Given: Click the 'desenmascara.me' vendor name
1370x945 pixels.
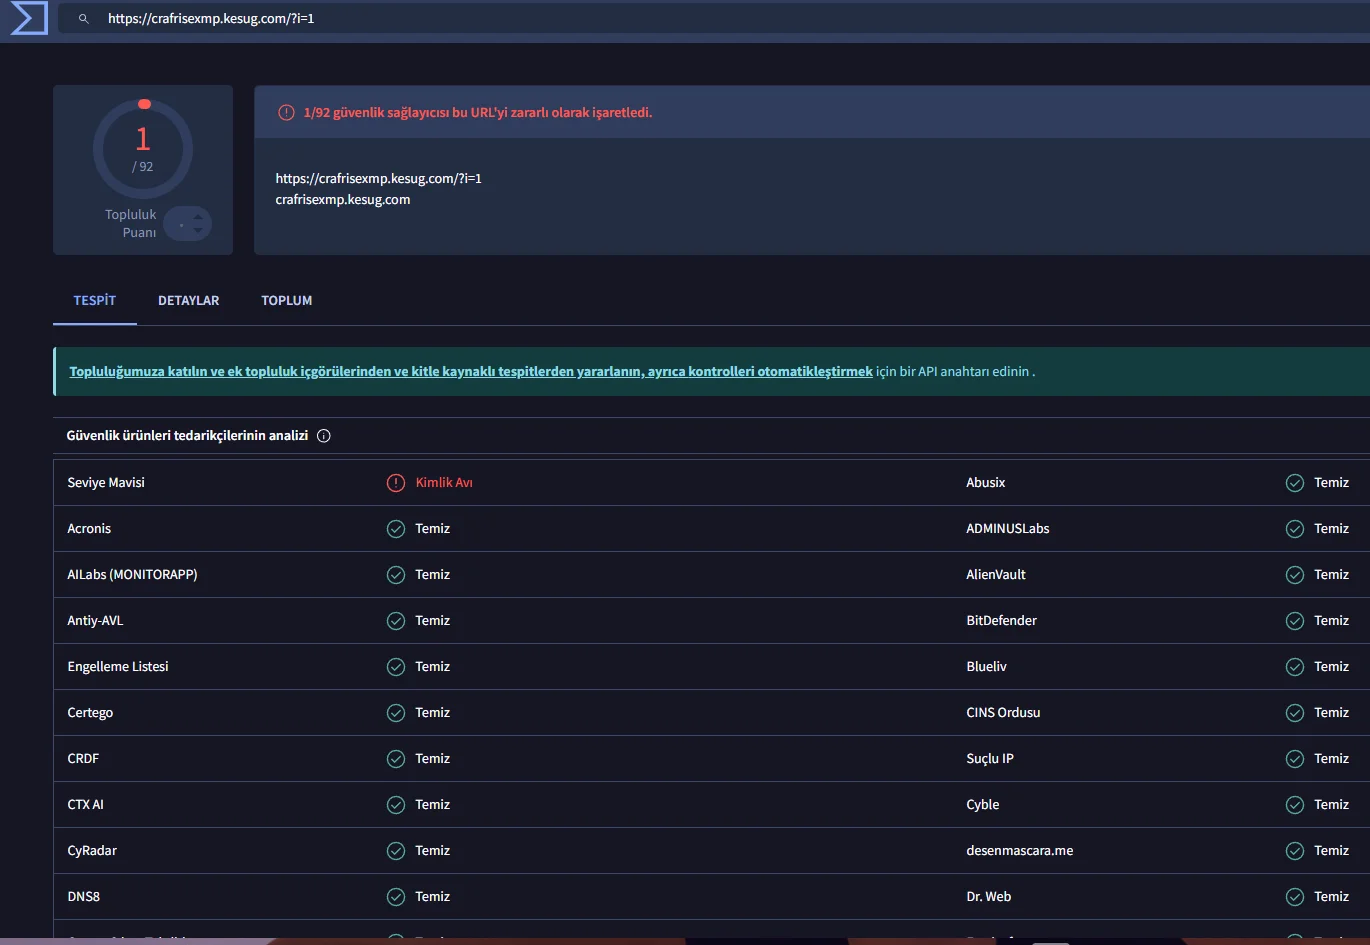Looking at the screenshot, I should (x=1020, y=851).
